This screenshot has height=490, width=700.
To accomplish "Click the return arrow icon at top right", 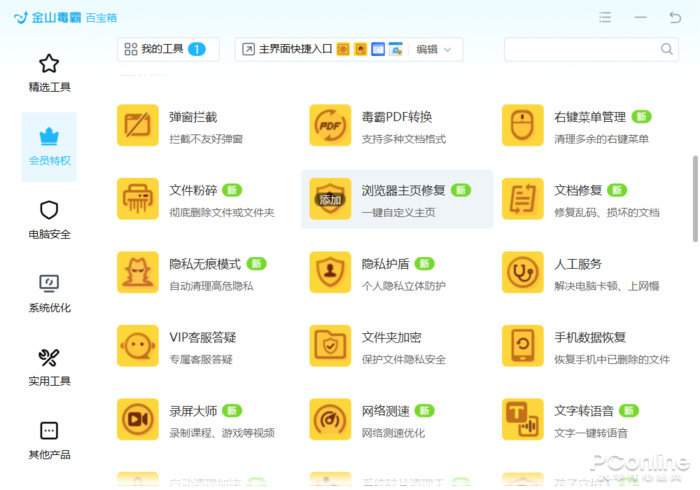I will pyautogui.click(x=675, y=17).
